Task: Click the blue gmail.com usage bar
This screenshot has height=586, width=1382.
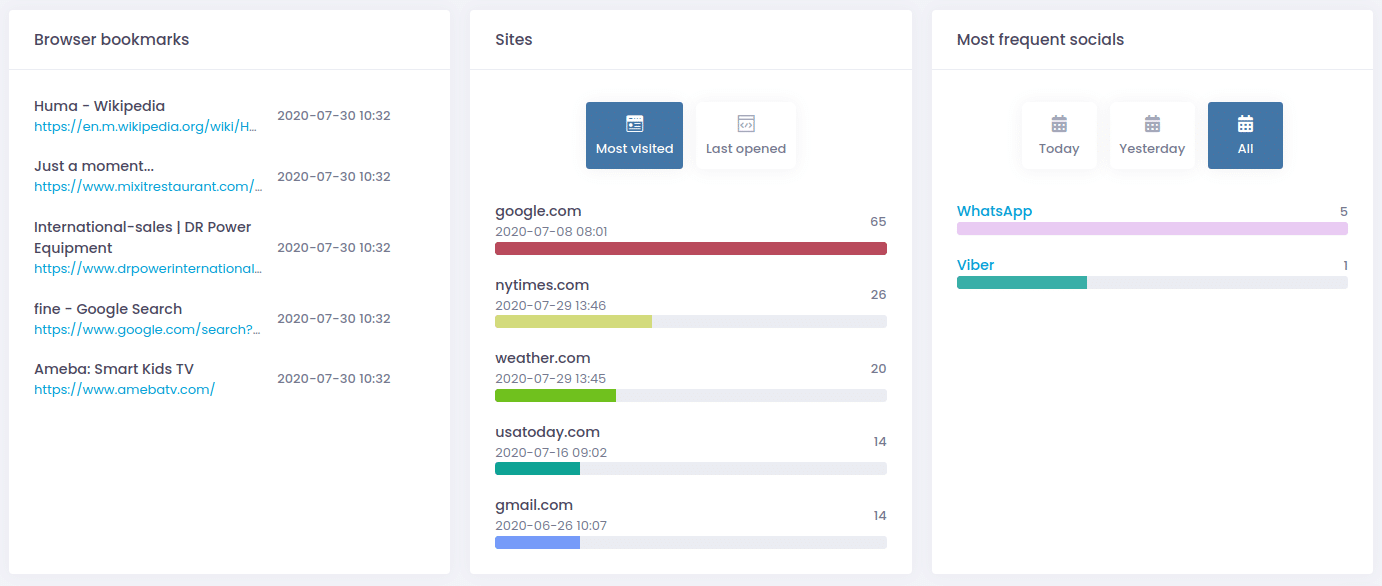Action: point(537,542)
